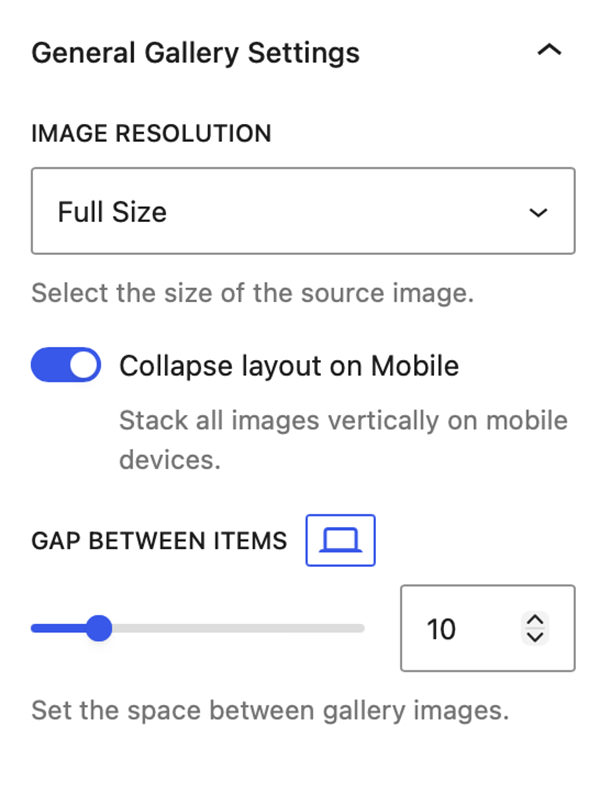
Task: Click the Collapse layout on Mobile label
Action: [289, 366]
